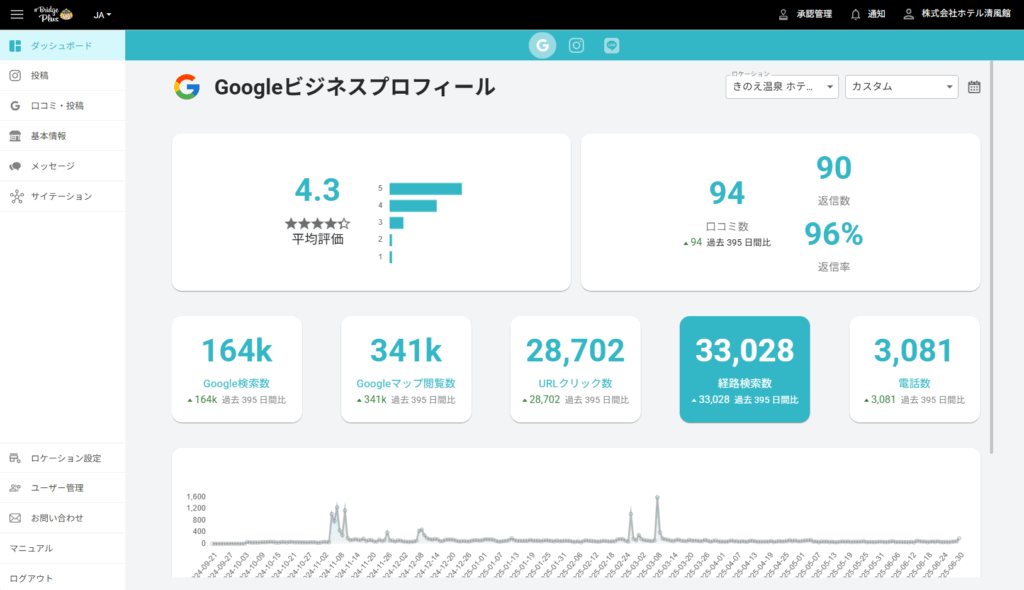Open the 承認管理 user icon

click(x=783, y=15)
